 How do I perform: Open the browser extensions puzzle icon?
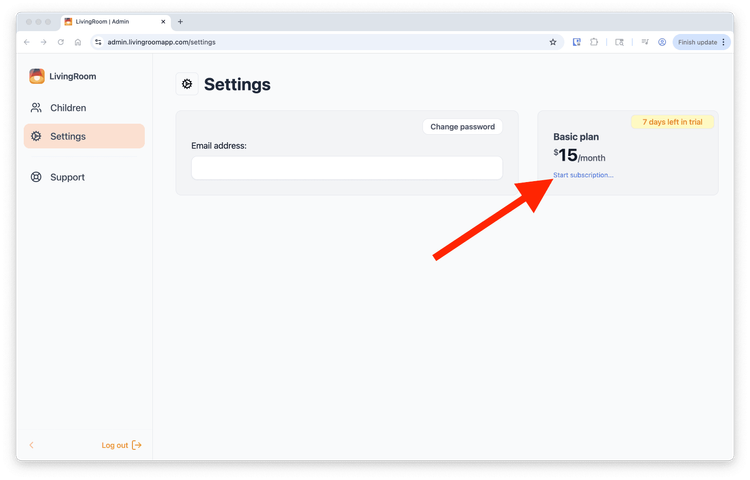pos(594,42)
